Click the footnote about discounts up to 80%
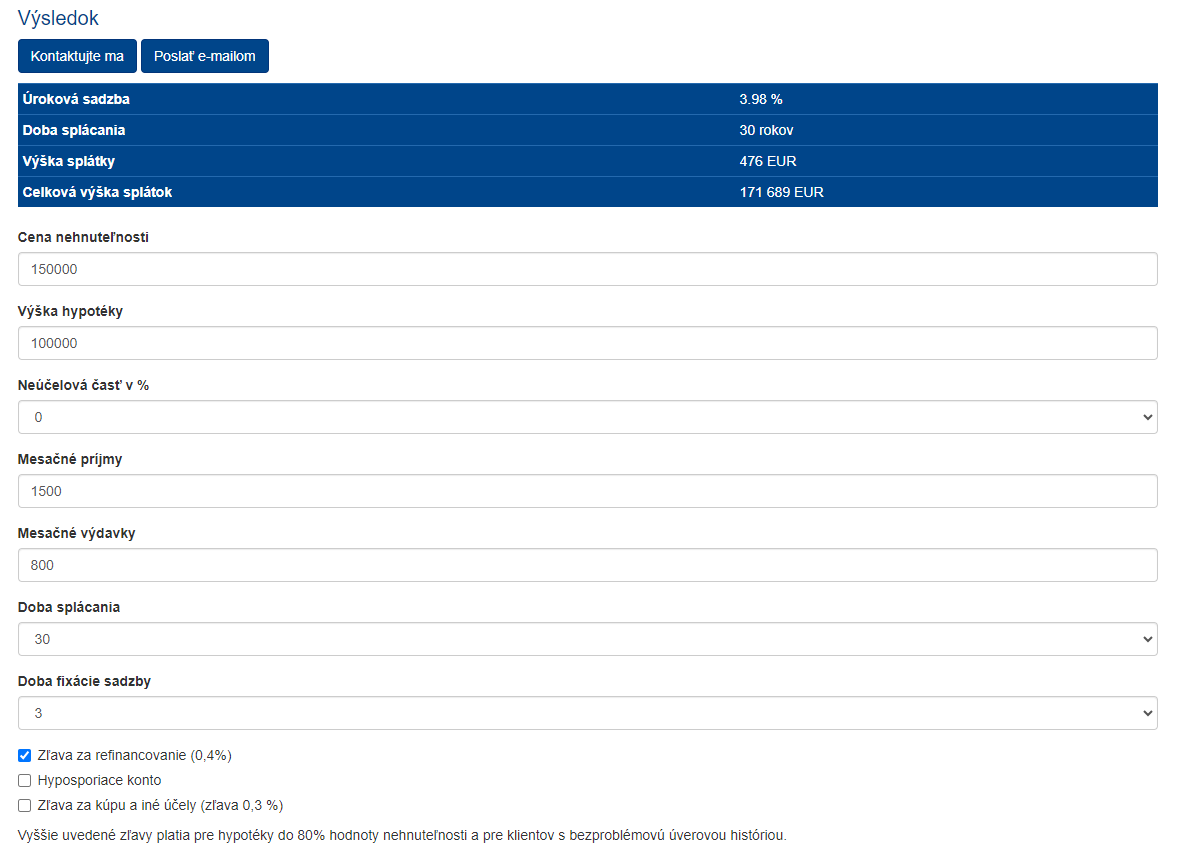The height and width of the screenshot is (855, 1189). [402, 834]
